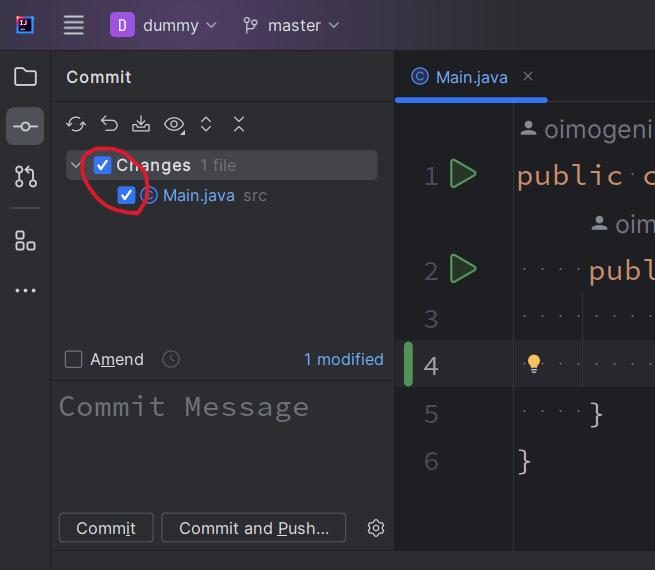The image size is (655, 570).
Task: Open the Pull Requests sidebar icon
Action: tap(25, 178)
